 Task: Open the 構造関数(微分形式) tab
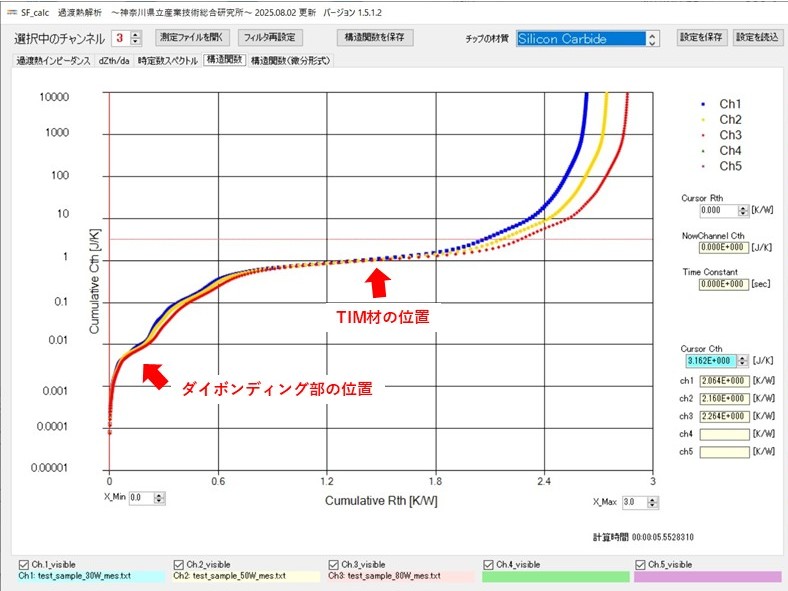(x=290, y=61)
